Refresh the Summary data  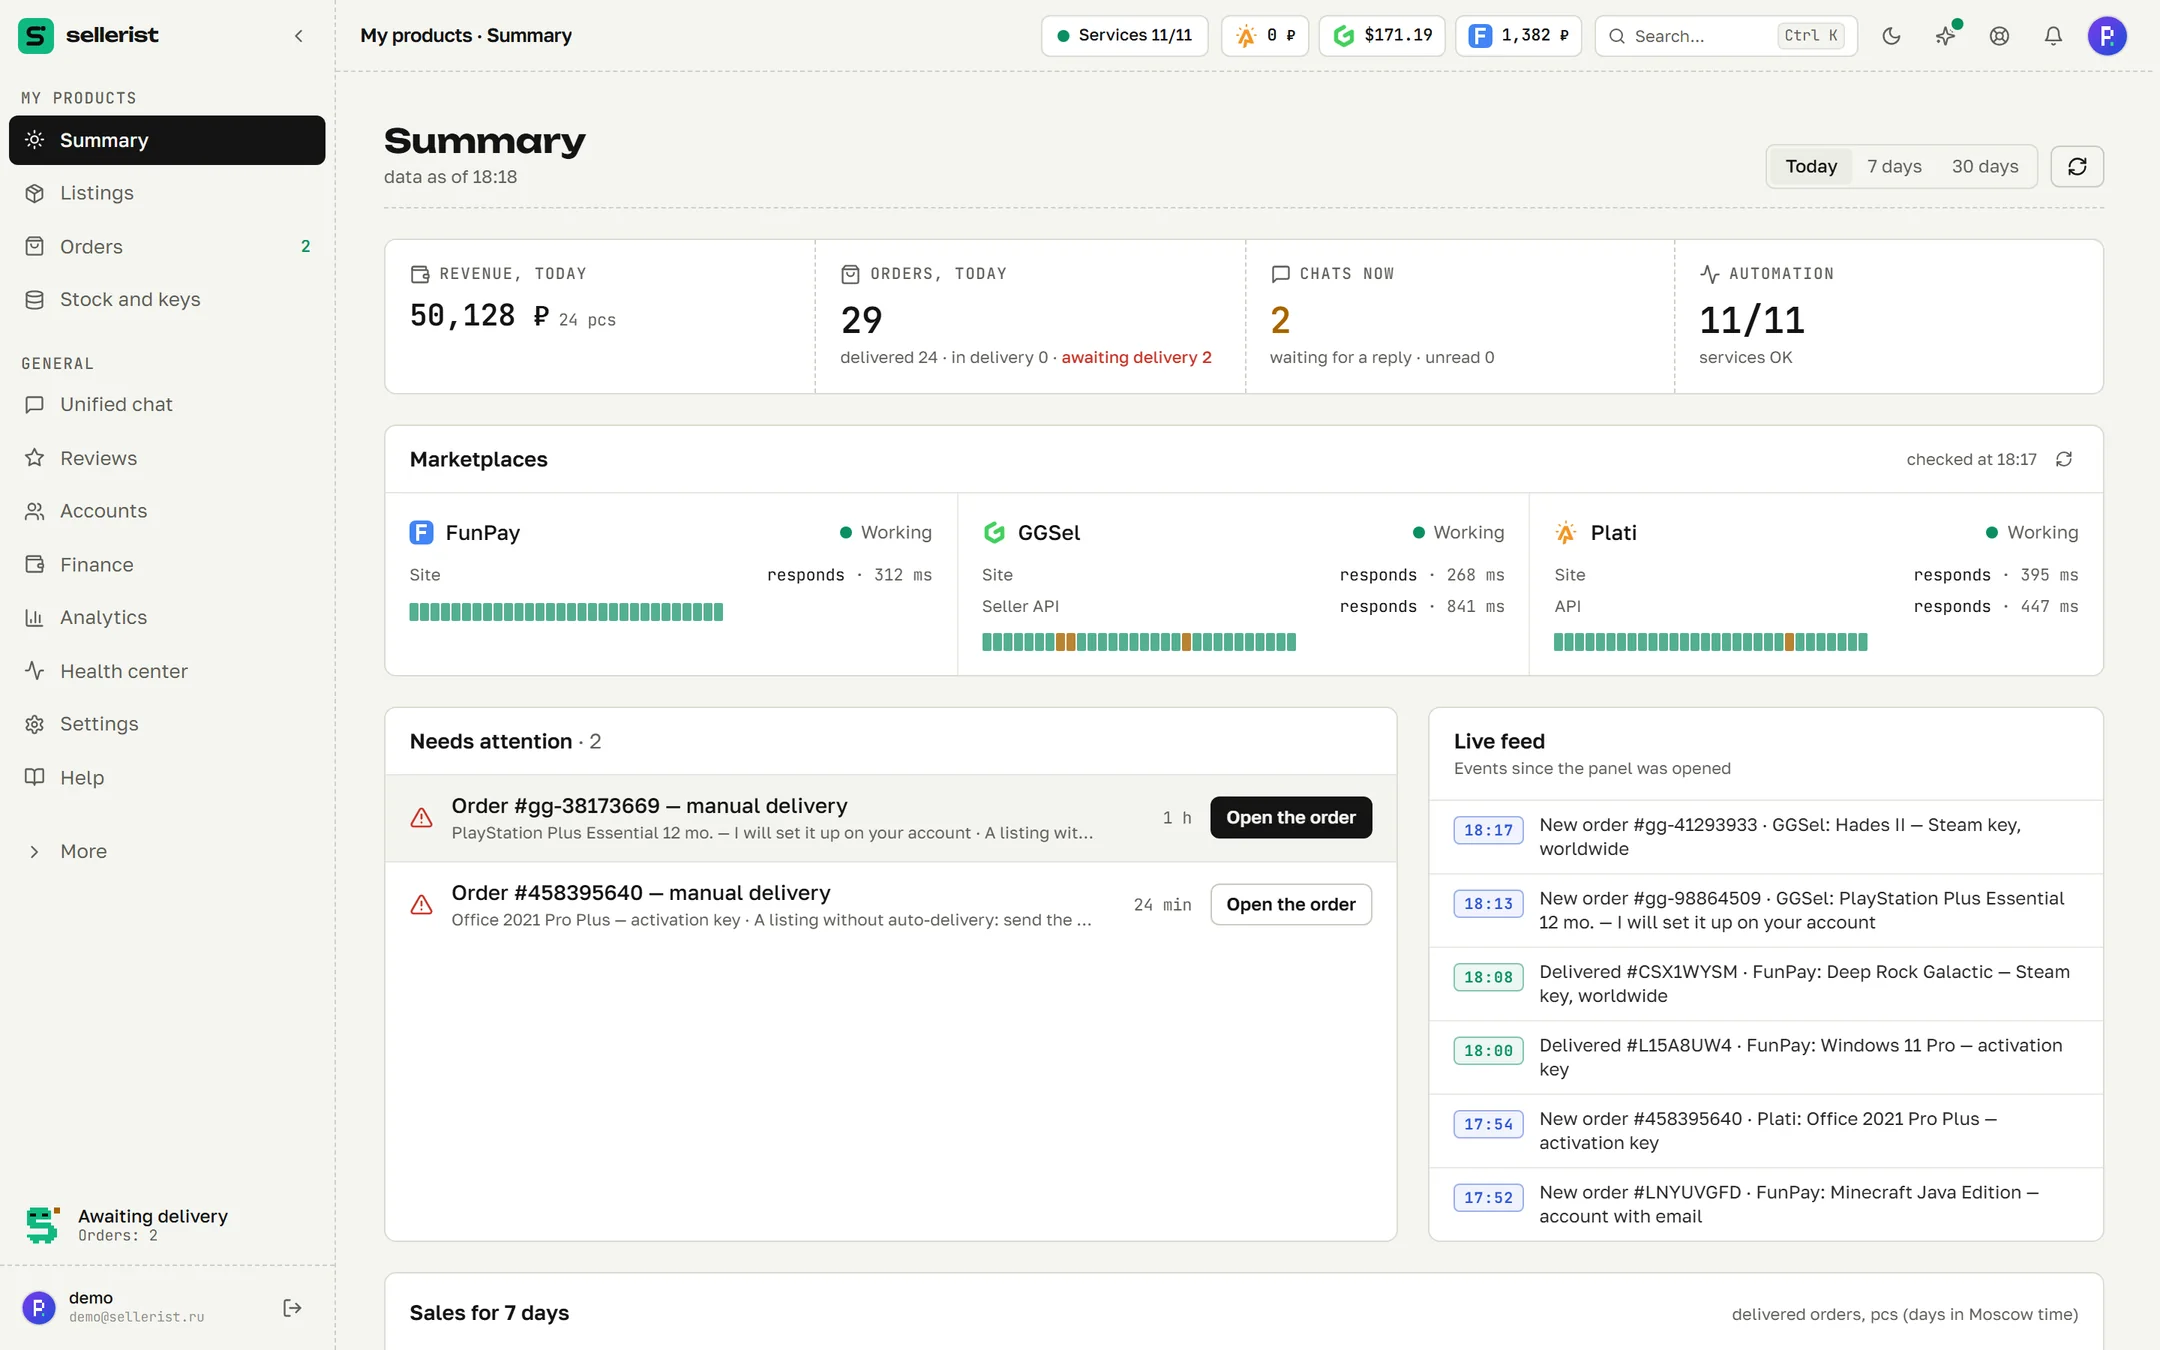[2077, 166]
